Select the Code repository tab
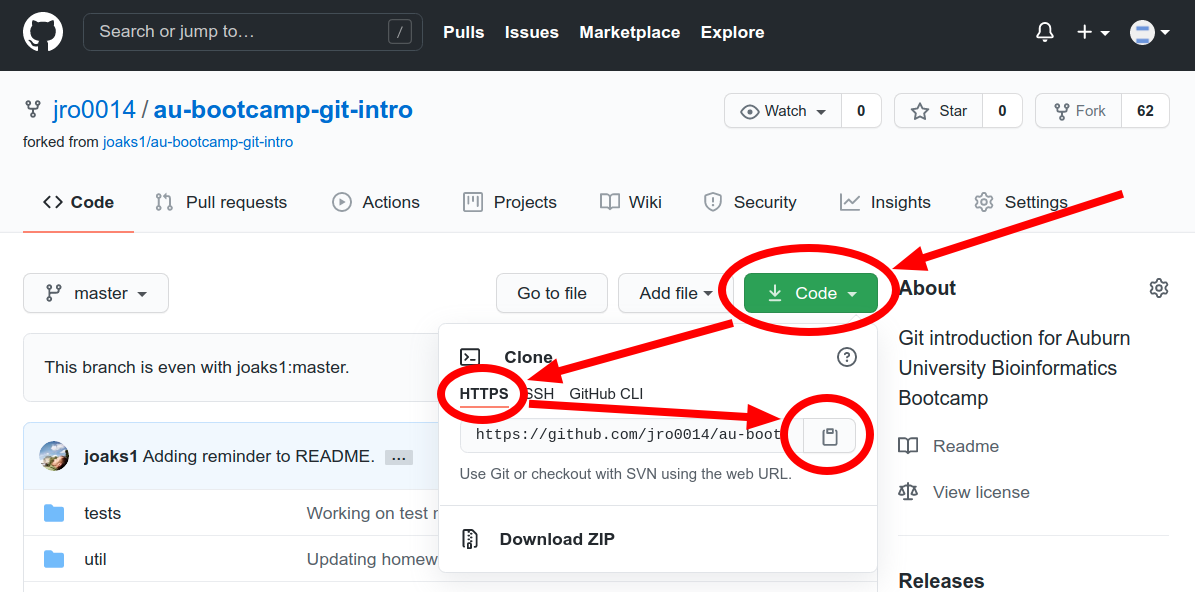The width and height of the screenshot is (1195, 592). click(x=78, y=202)
